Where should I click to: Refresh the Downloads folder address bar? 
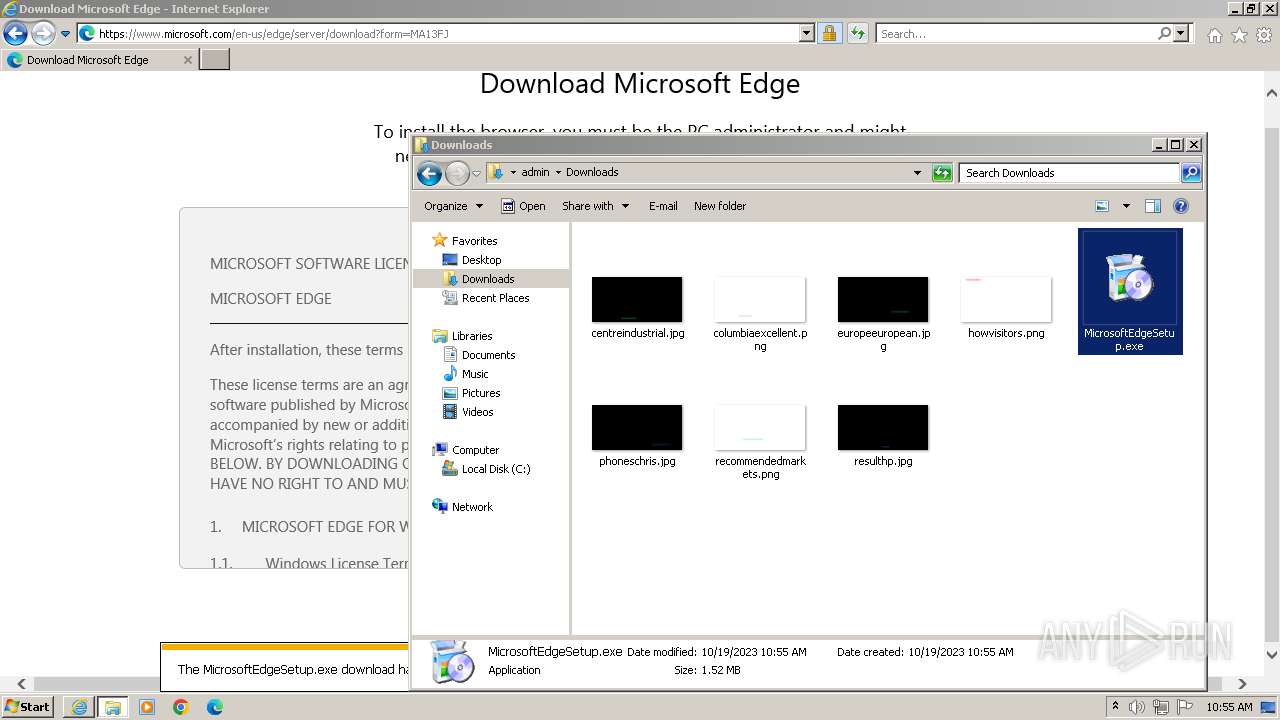pyautogui.click(x=942, y=173)
